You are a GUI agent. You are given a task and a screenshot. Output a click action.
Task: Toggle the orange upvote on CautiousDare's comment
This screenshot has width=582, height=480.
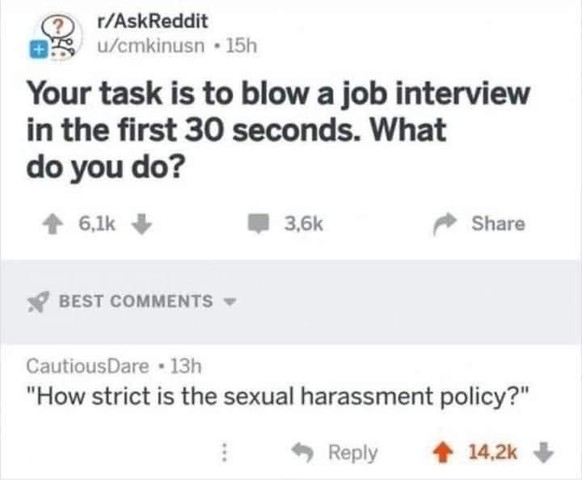(442, 453)
